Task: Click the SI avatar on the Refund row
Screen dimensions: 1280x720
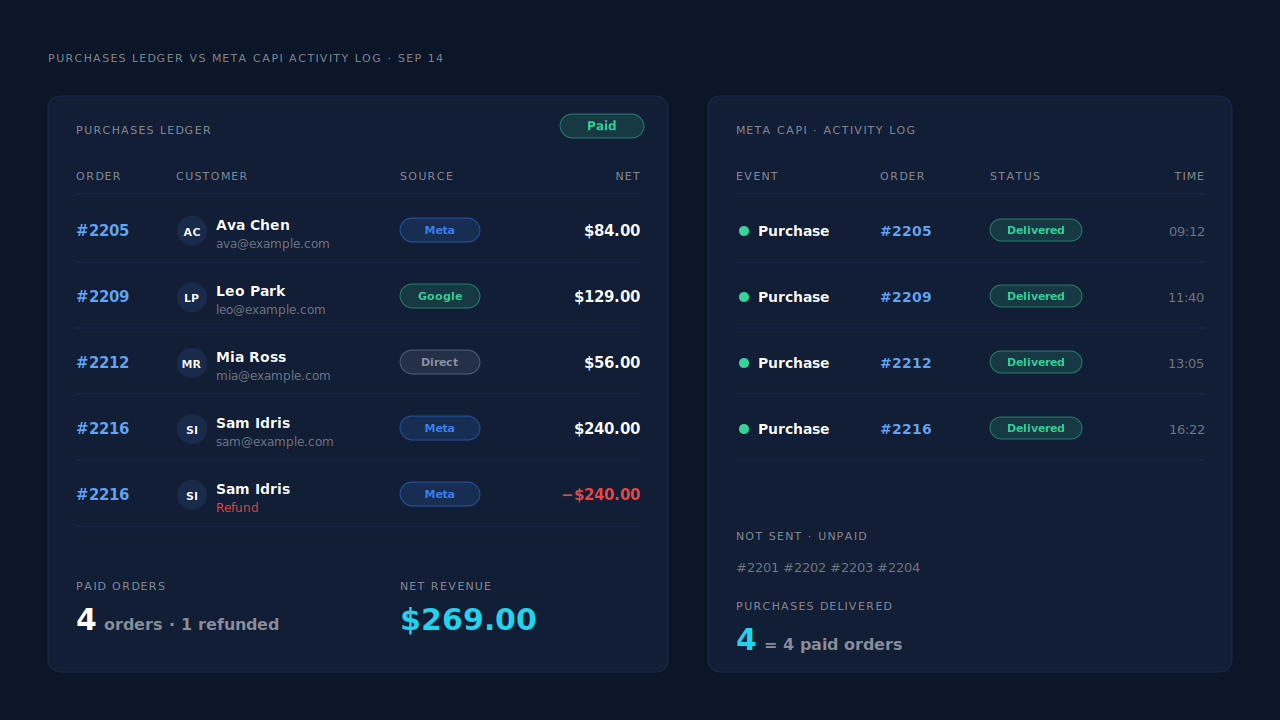Action: click(192, 495)
